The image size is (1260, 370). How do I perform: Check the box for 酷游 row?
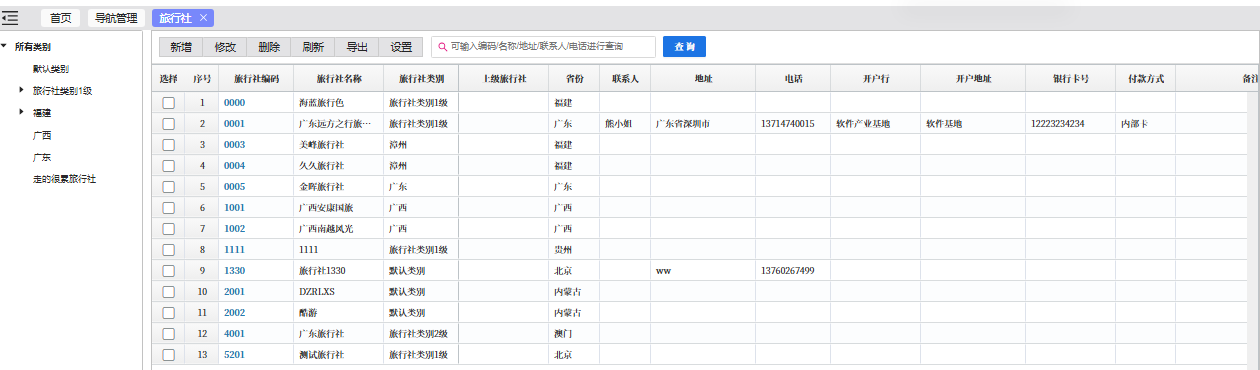(169, 313)
